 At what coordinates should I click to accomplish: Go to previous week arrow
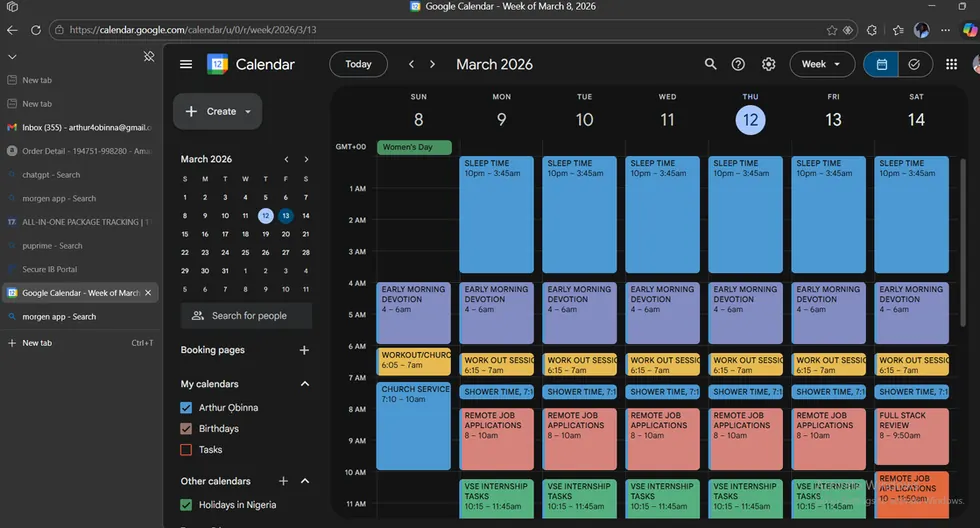tap(411, 64)
